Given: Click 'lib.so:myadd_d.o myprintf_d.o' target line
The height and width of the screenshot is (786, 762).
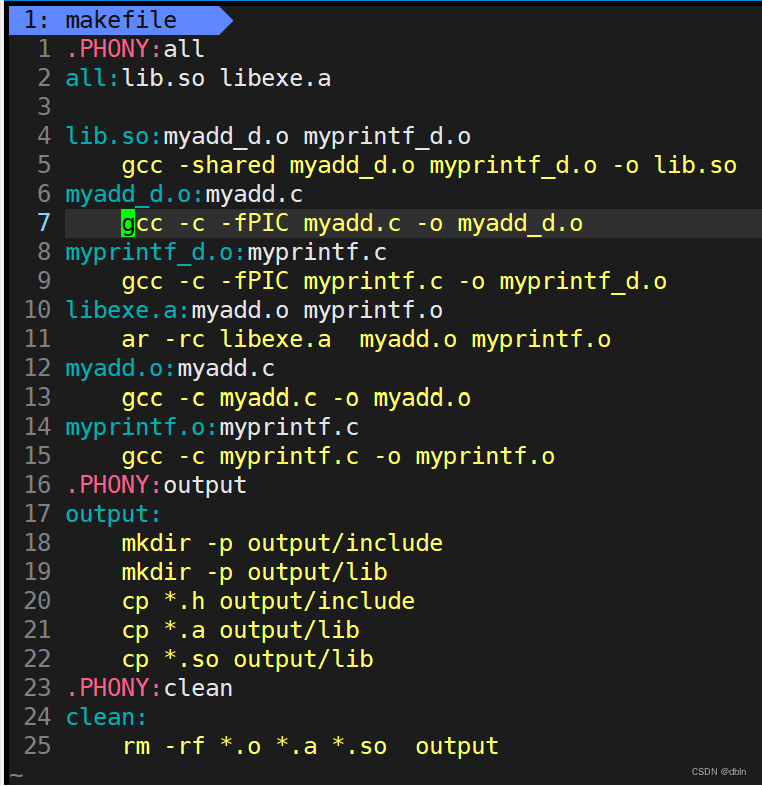Looking at the screenshot, I should pyautogui.click(x=268, y=136).
